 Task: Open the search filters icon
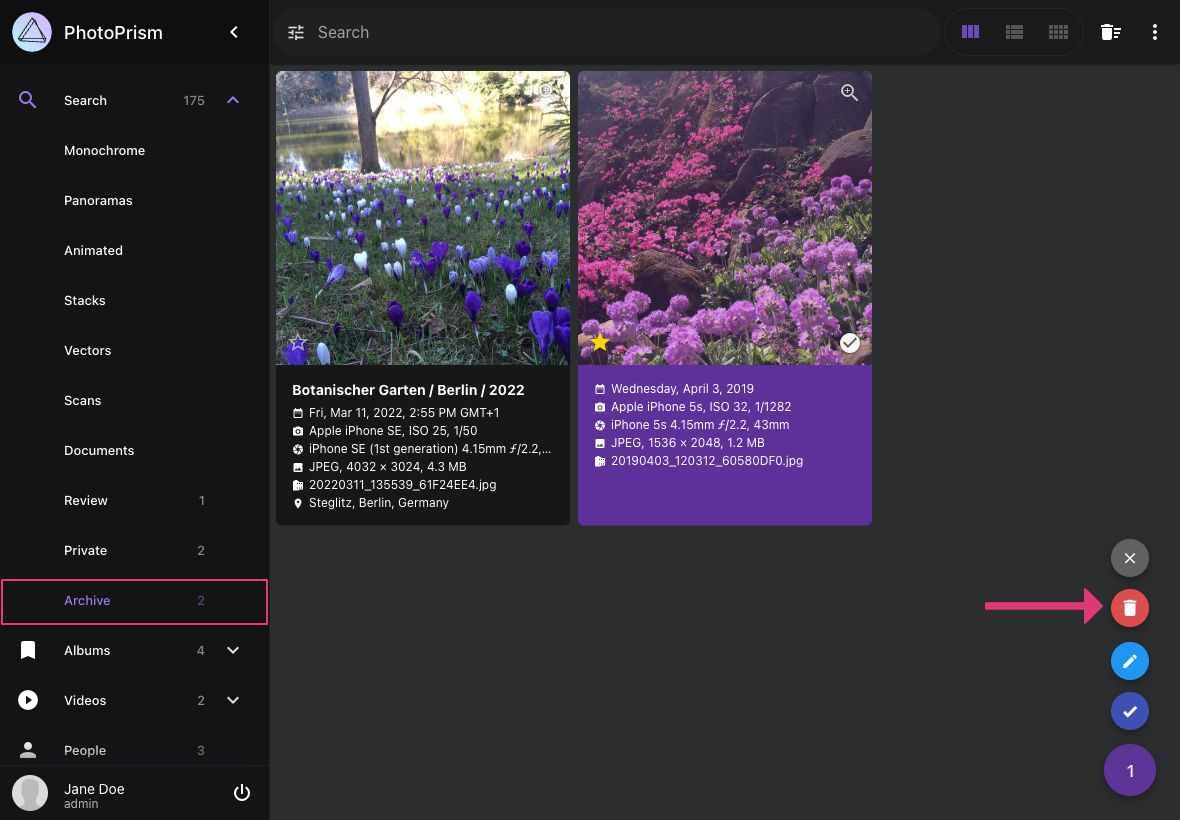[x=296, y=32]
